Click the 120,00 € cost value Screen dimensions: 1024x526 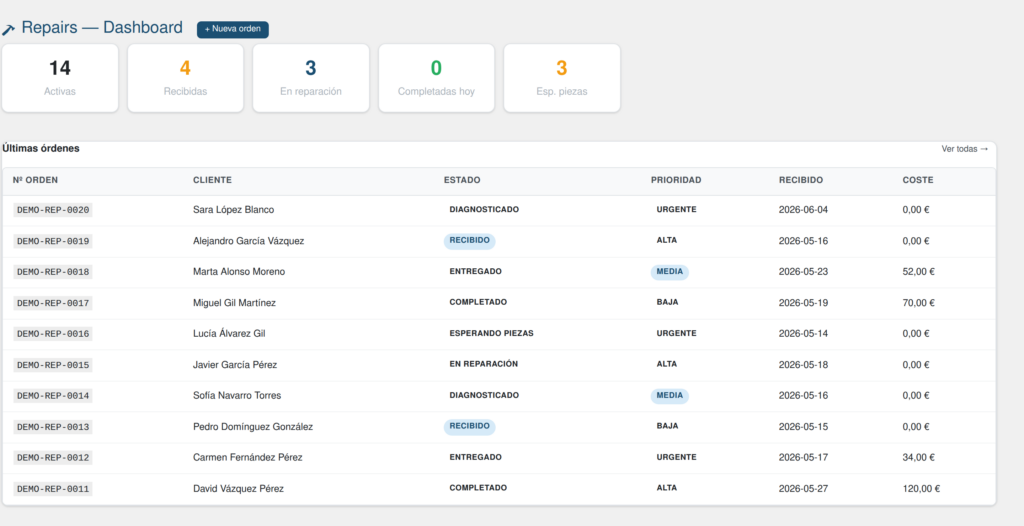tap(921, 489)
